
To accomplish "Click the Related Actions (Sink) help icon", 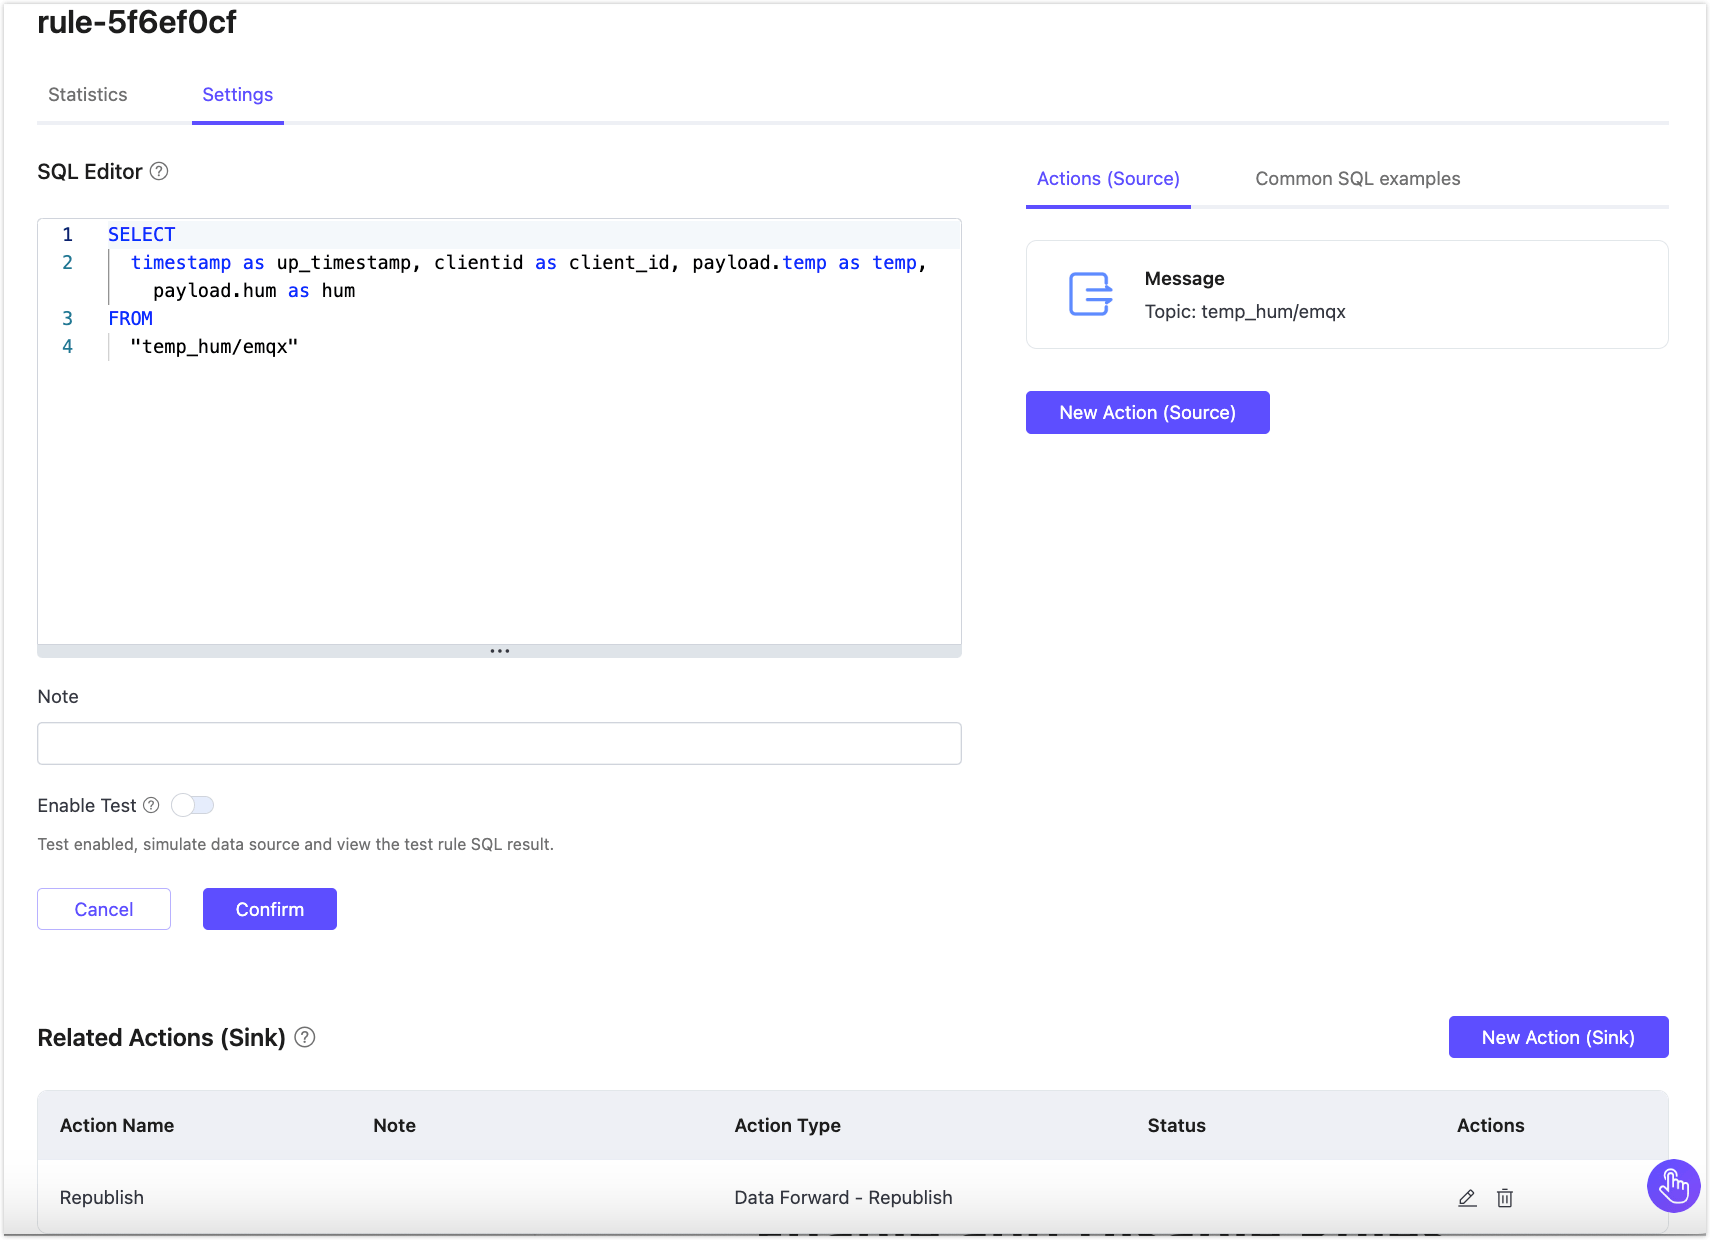I will tap(305, 1037).
